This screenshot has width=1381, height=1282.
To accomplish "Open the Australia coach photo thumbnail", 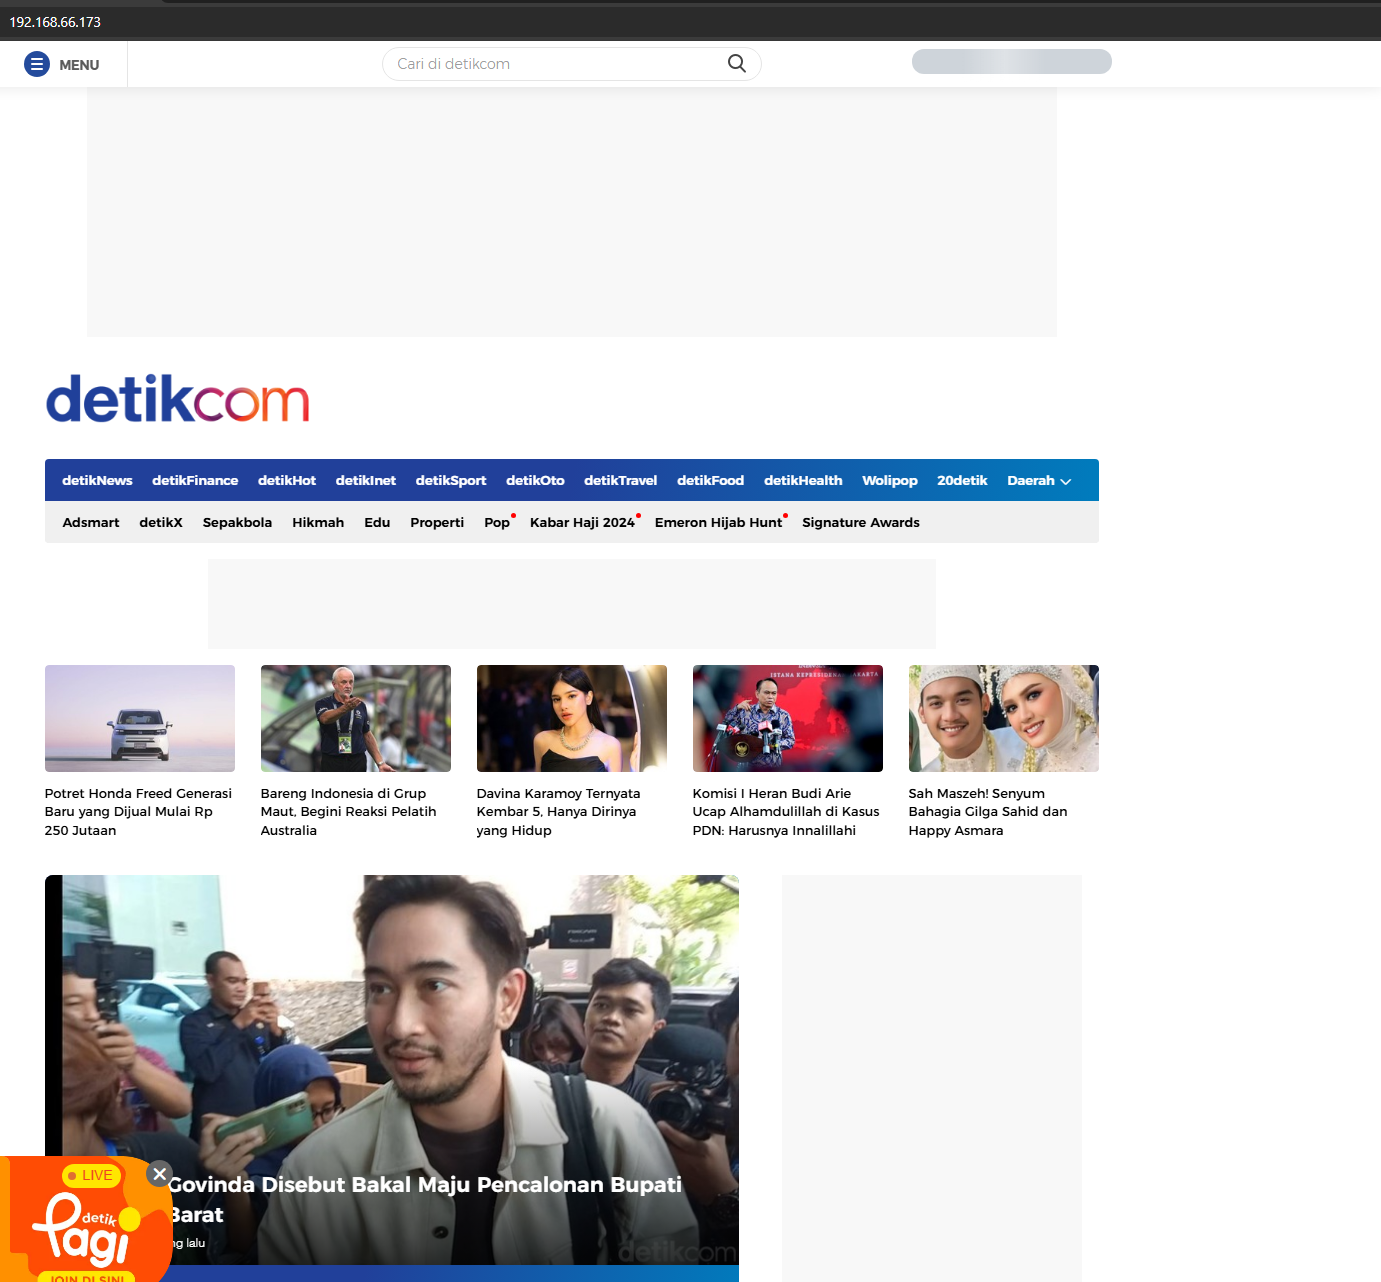I will pyautogui.click(x=356, y=718).
